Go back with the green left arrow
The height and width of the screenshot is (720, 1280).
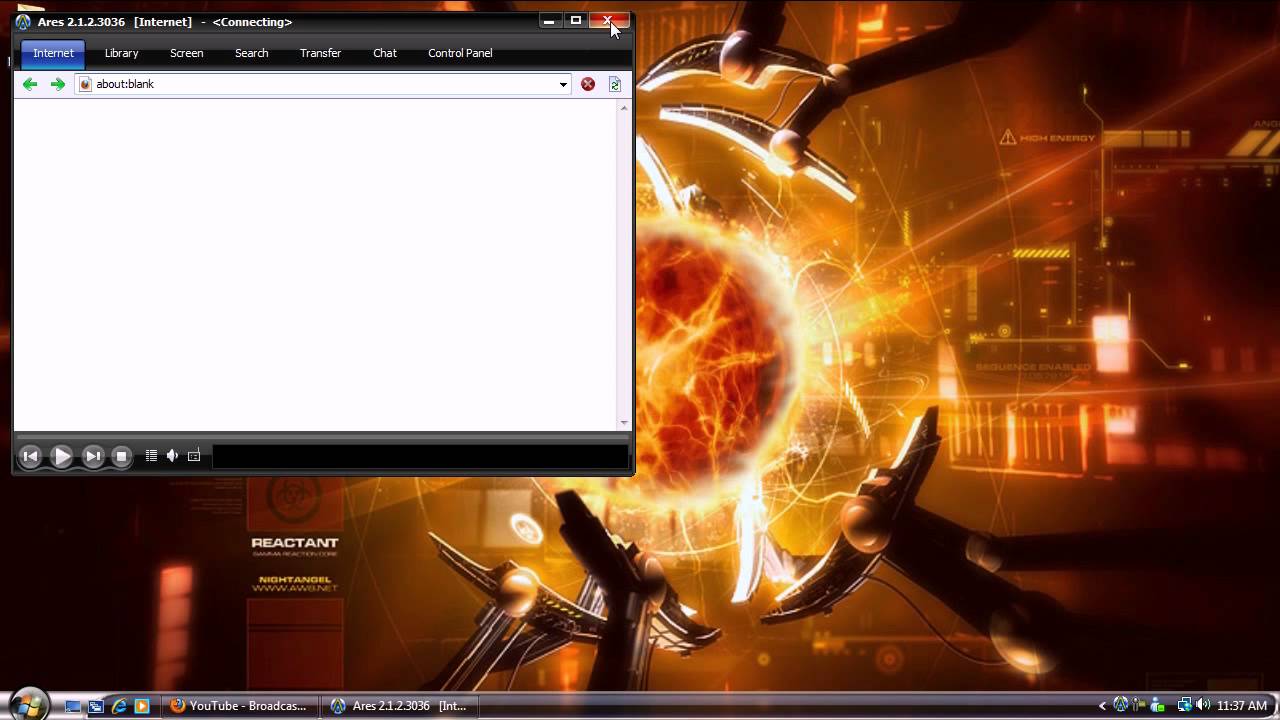(x=30, y=84)
